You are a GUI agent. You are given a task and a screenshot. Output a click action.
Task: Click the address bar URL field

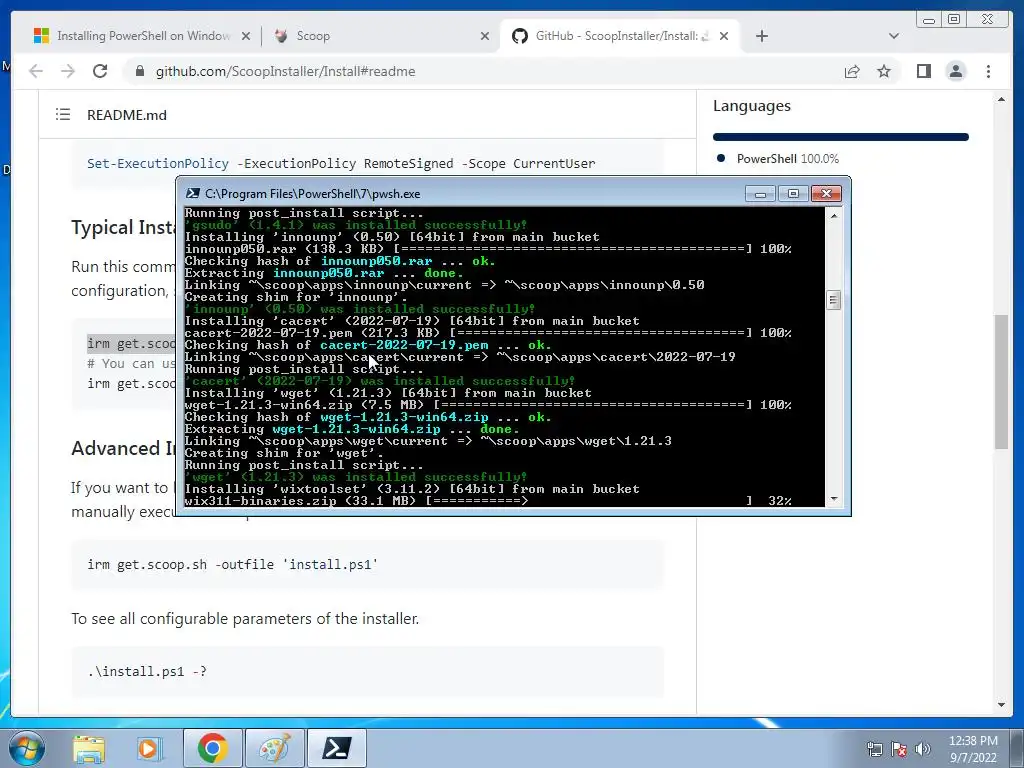point(483,71)
